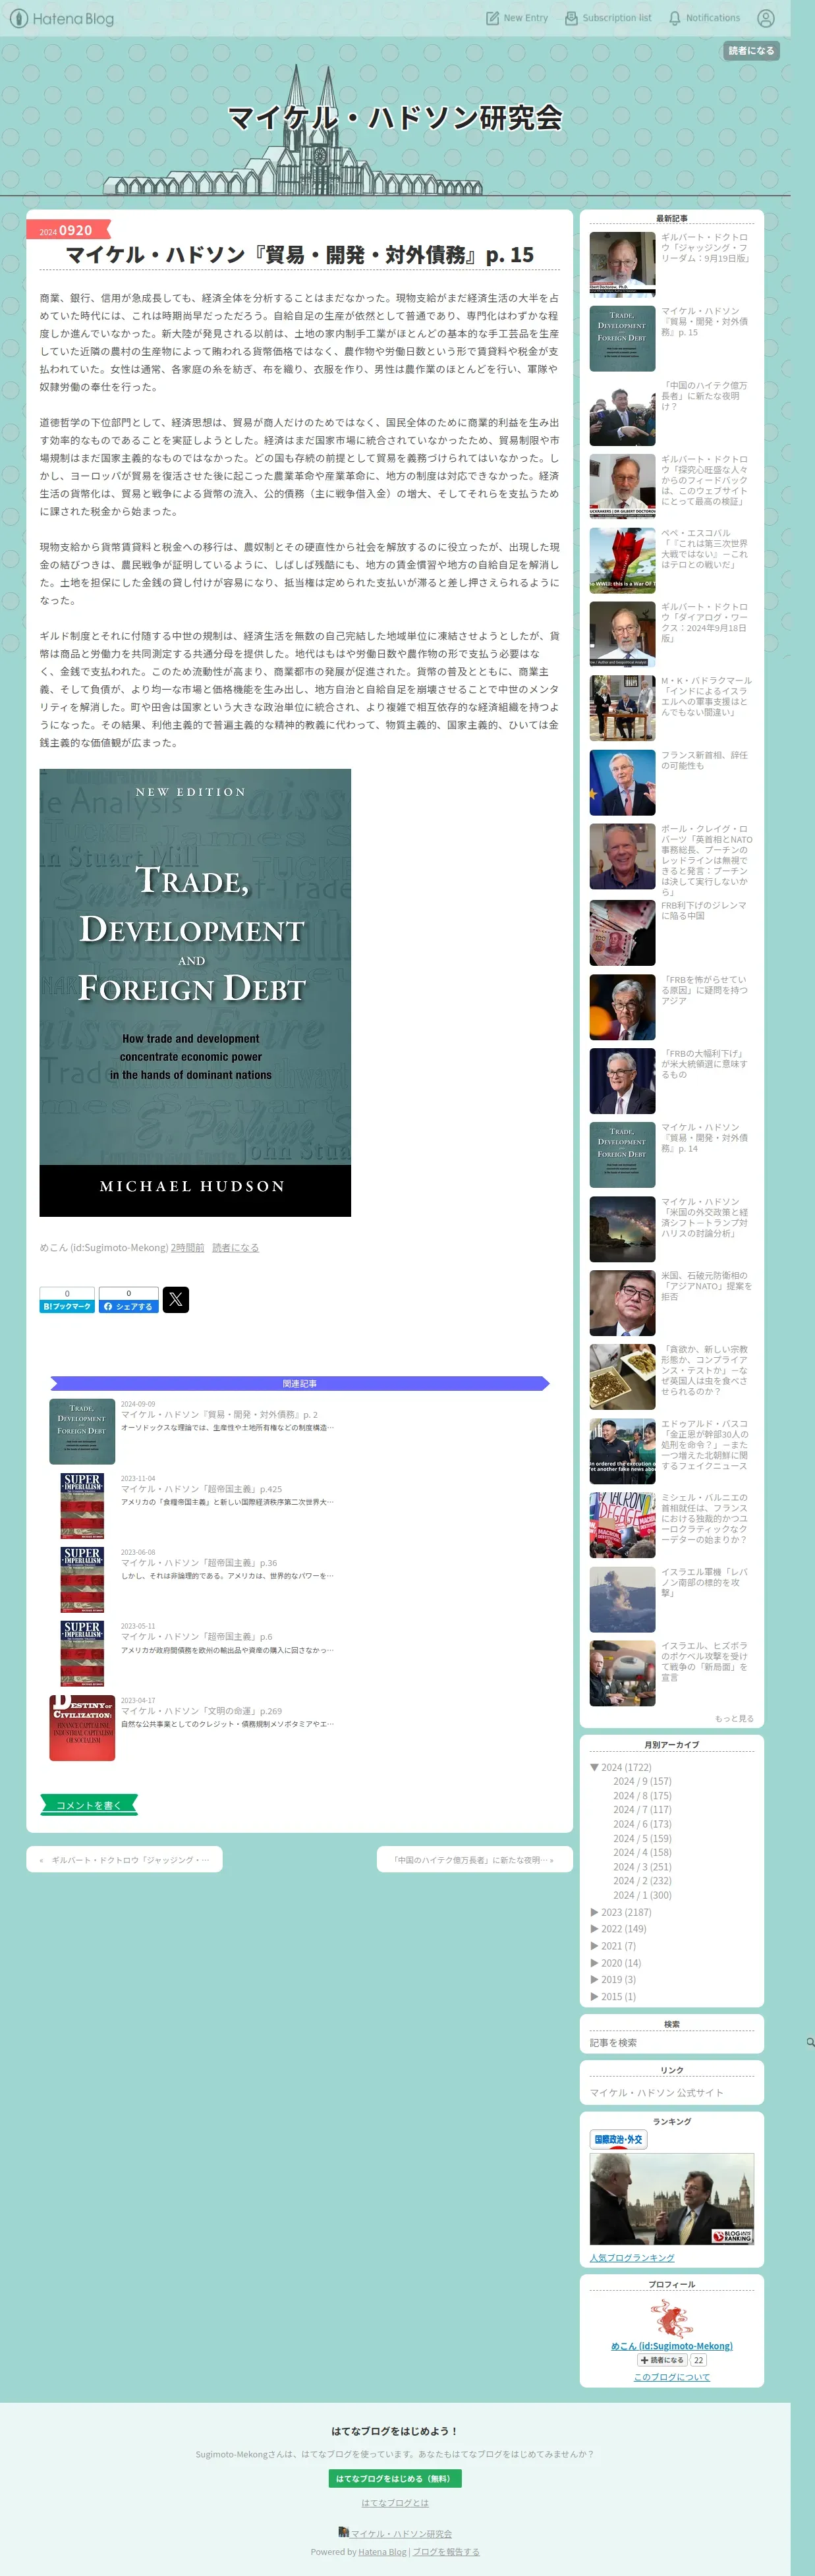815x2576 pixels.
Task: Open recent post 貿易・開発・対外債務 p. 14
Action: tap(704, 1138)
